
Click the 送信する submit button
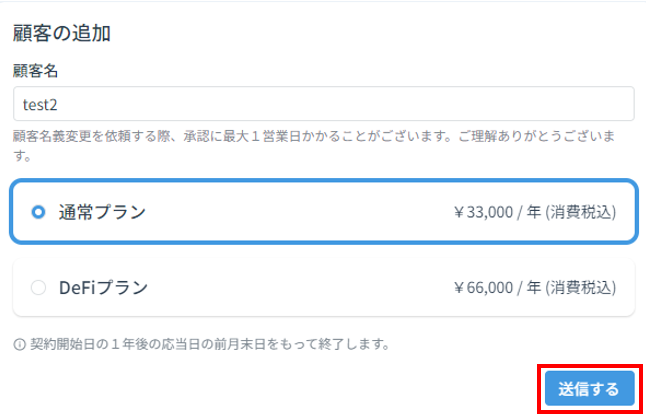pos(590,388)
